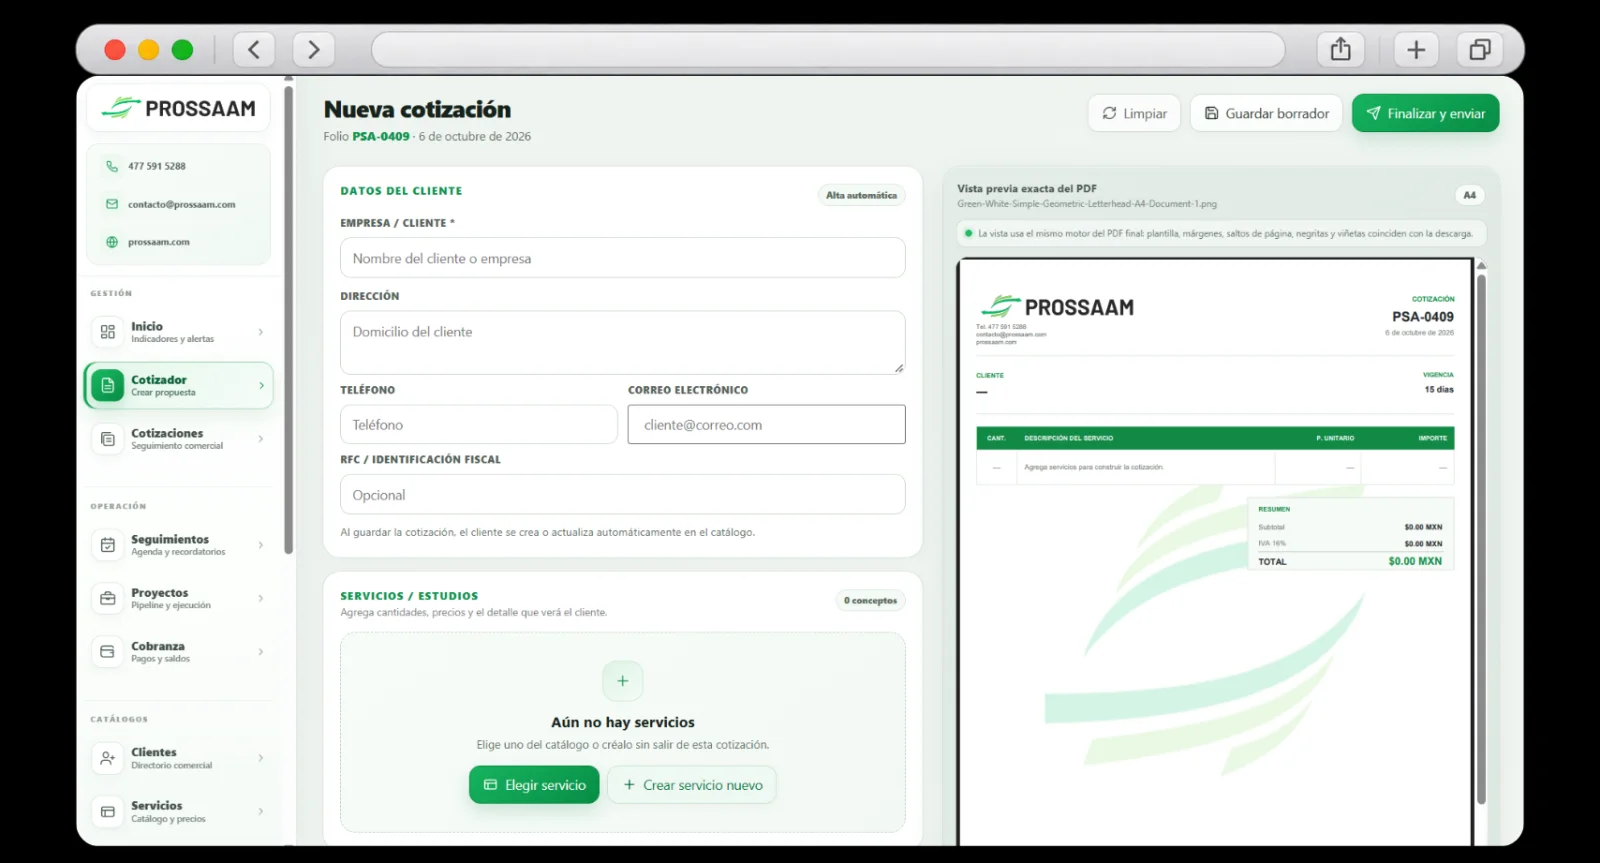Expand the Cobranza chevron

(261, 652)
